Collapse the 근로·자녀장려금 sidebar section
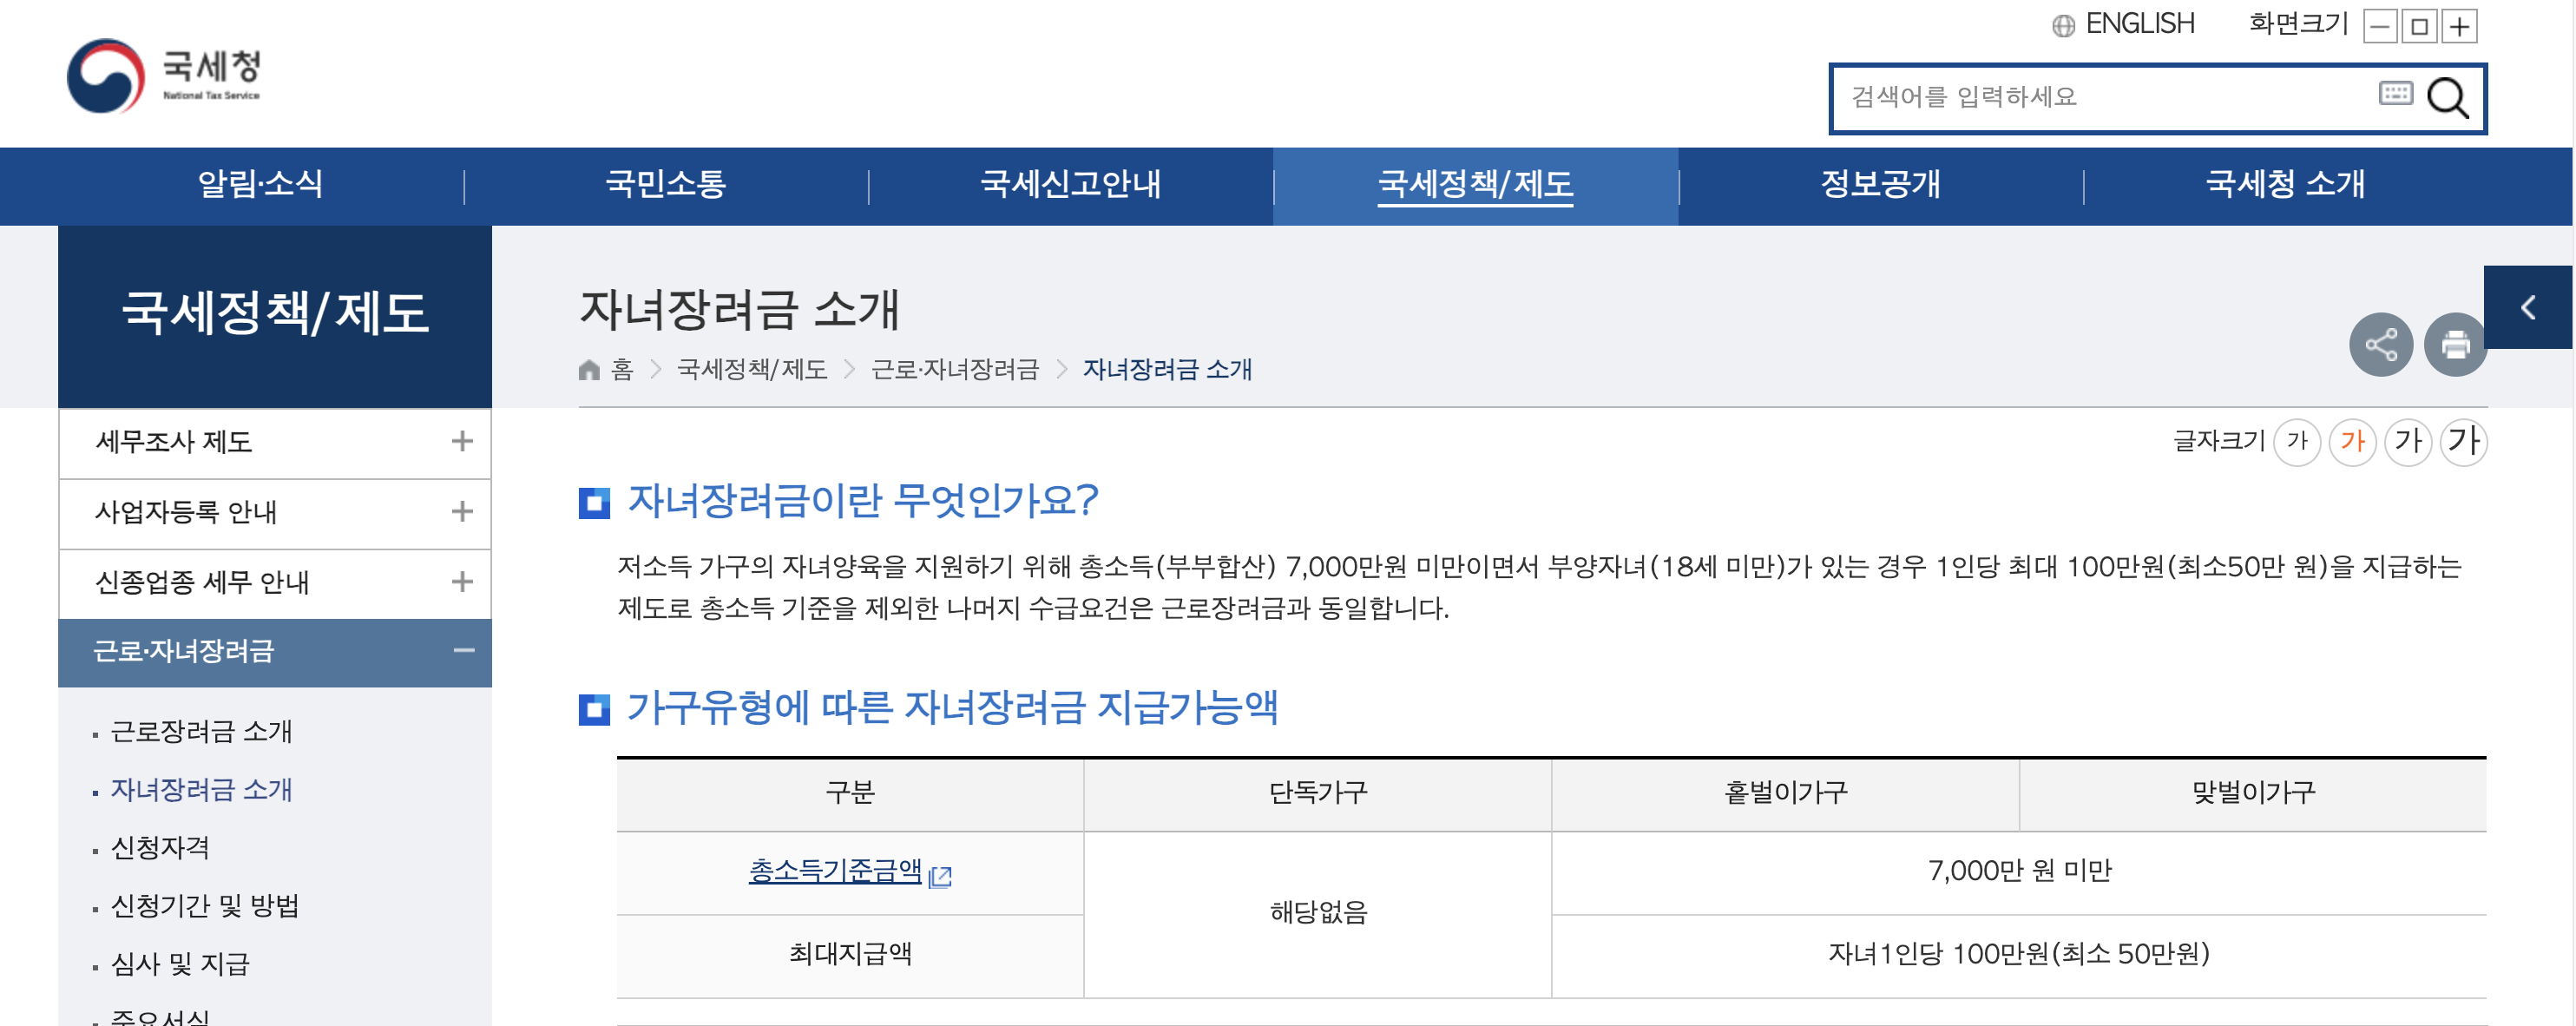This screenshot has width=2576, height=1026. click(463, 651)
